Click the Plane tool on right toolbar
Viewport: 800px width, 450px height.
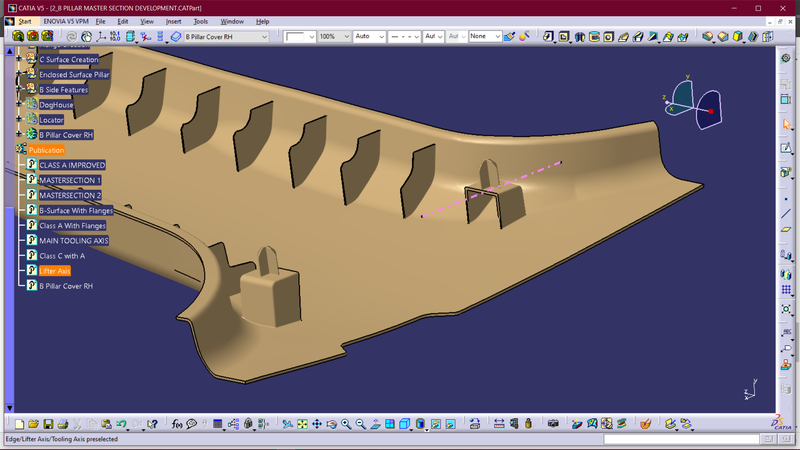786,229
